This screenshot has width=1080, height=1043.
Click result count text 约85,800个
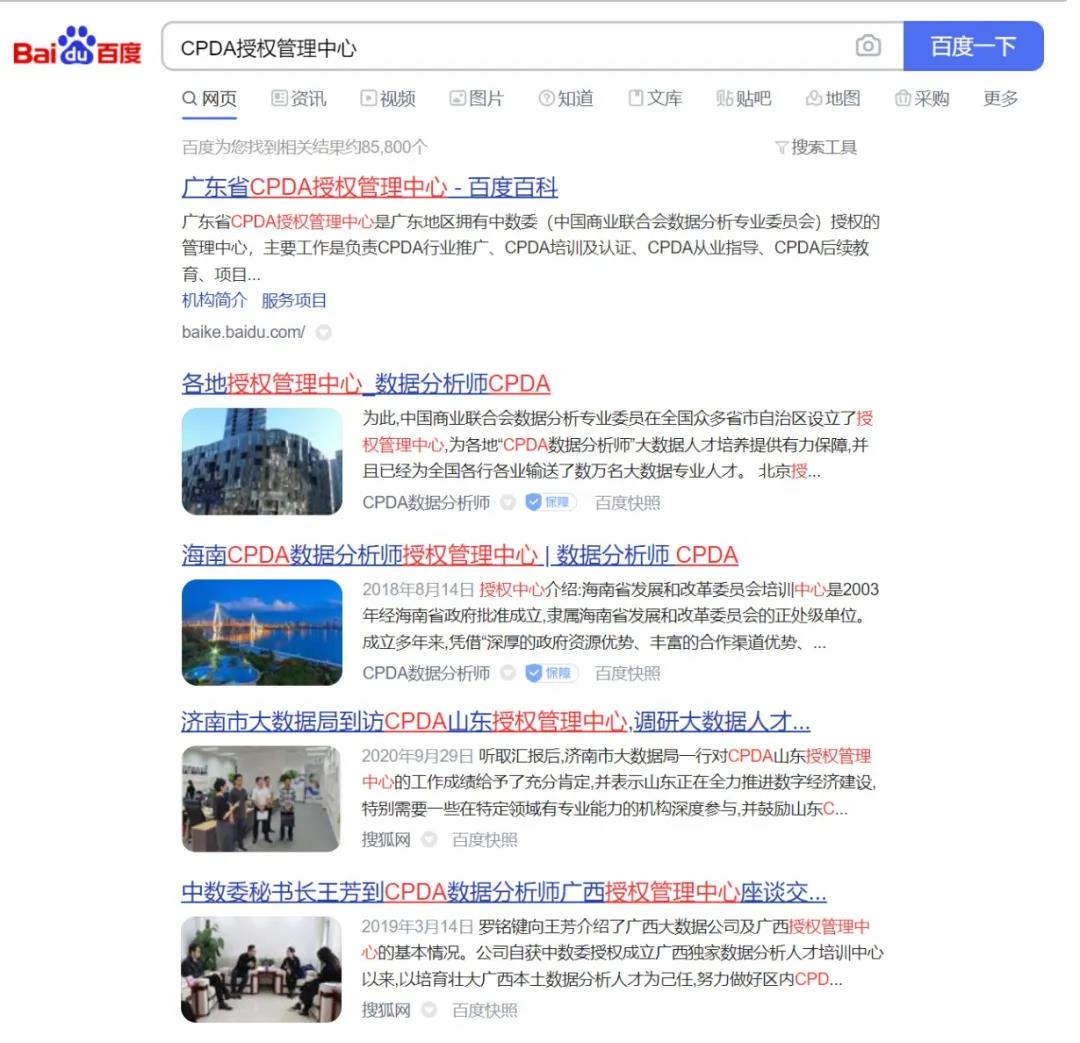387,147
